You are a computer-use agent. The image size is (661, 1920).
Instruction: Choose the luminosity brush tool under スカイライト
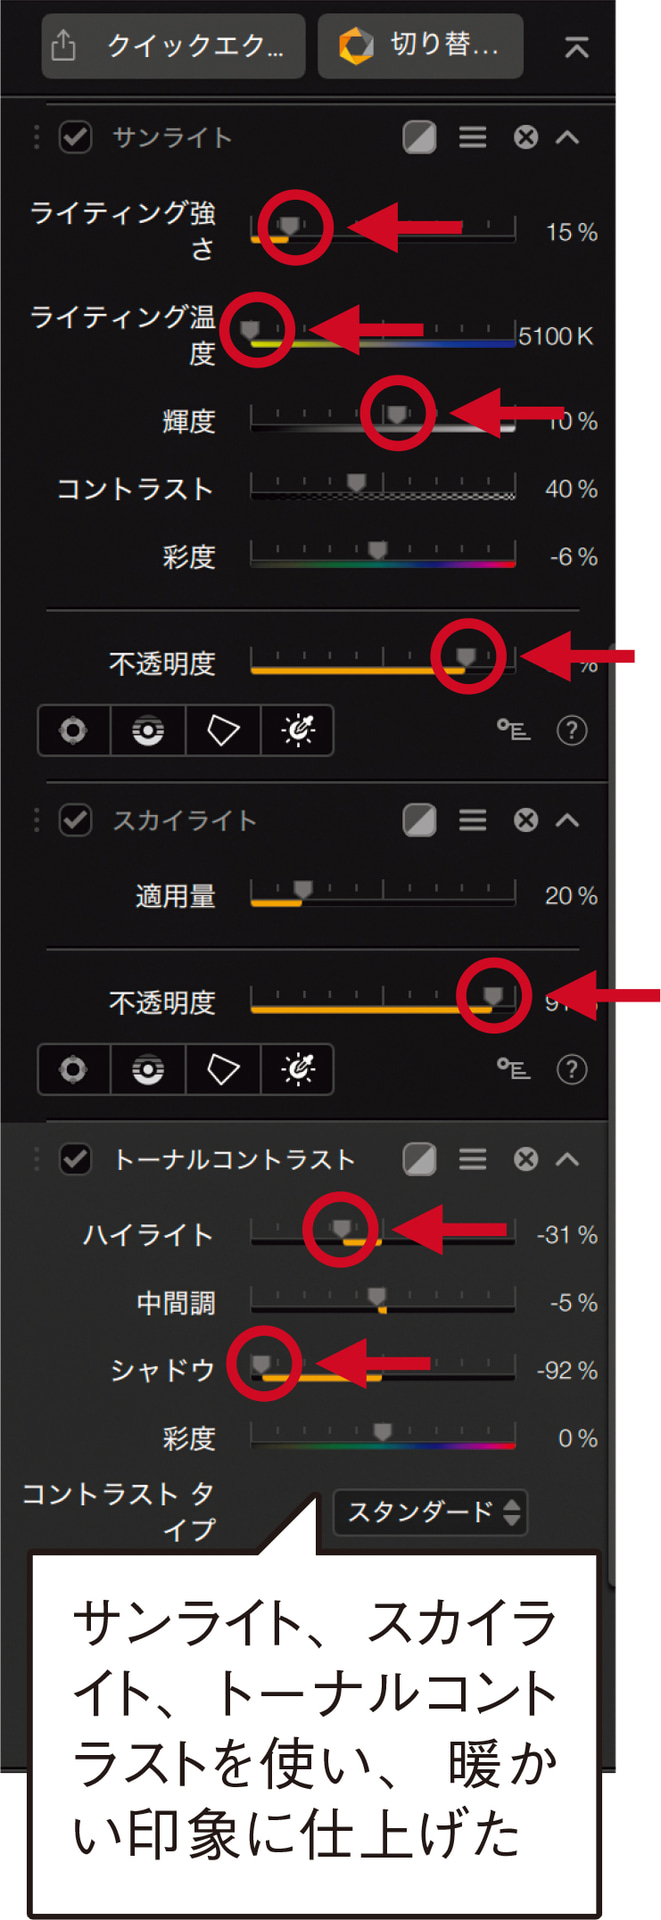(x=297, y=1070)
